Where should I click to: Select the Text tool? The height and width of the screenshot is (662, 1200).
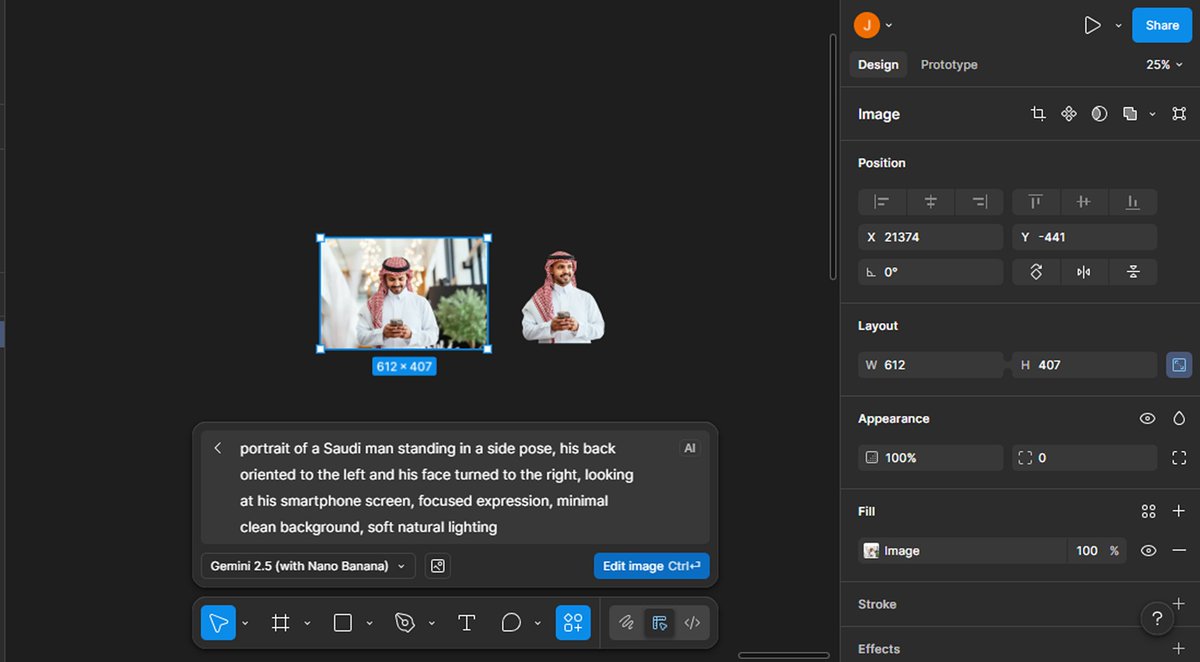(466, 623)
